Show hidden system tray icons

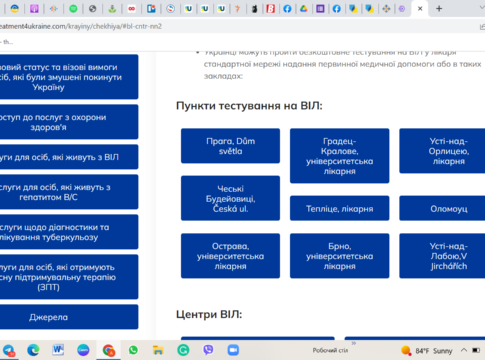click(x=464, y=350)
